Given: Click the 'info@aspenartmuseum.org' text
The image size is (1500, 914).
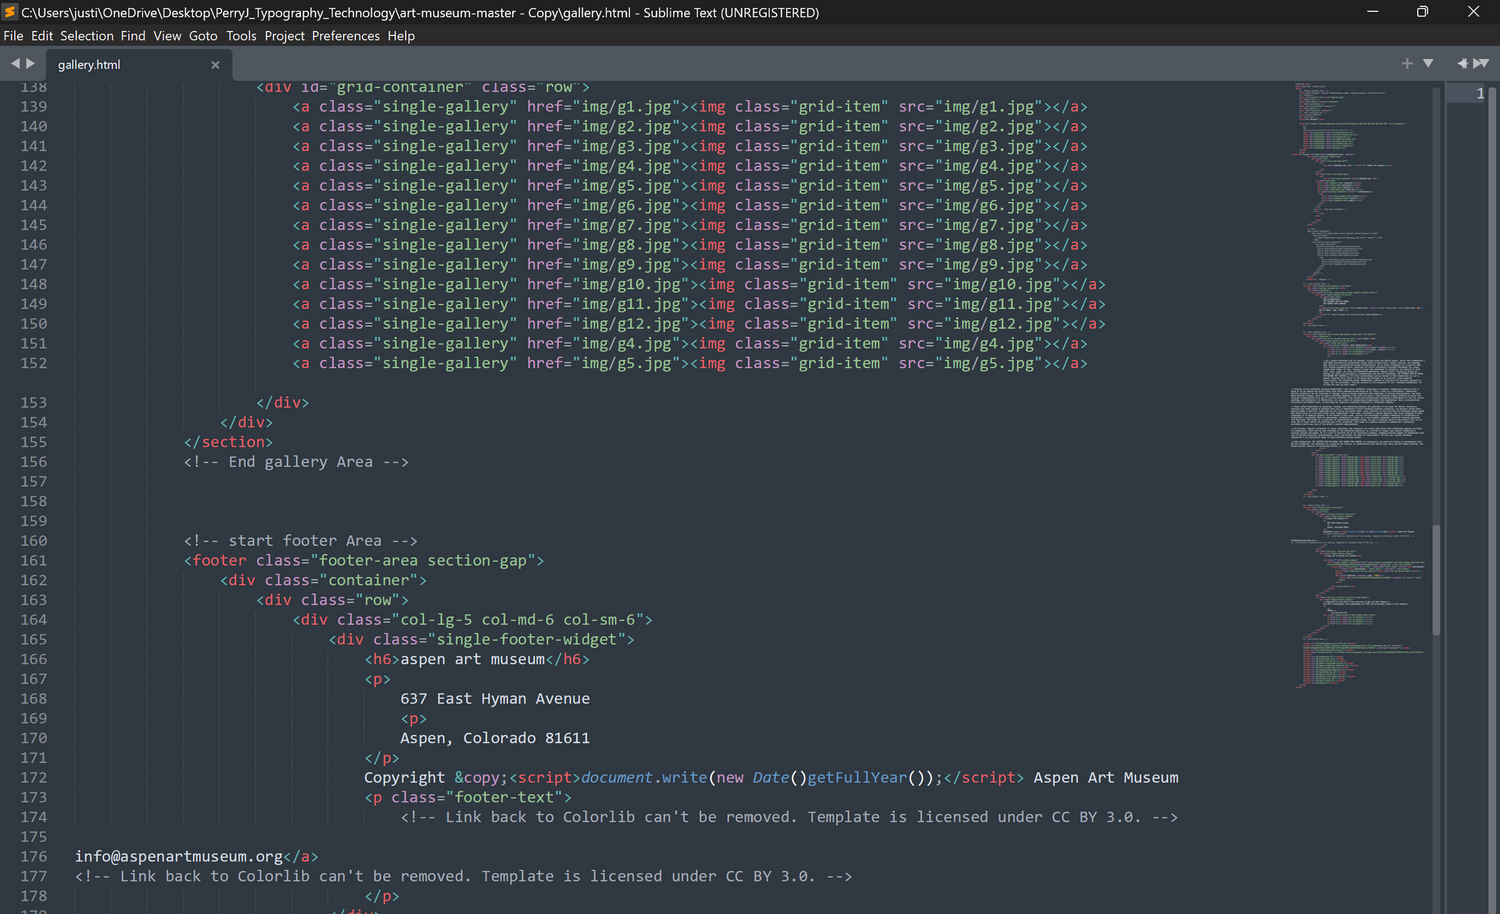Looking at the screenshot, I should [x=179, y=857].
